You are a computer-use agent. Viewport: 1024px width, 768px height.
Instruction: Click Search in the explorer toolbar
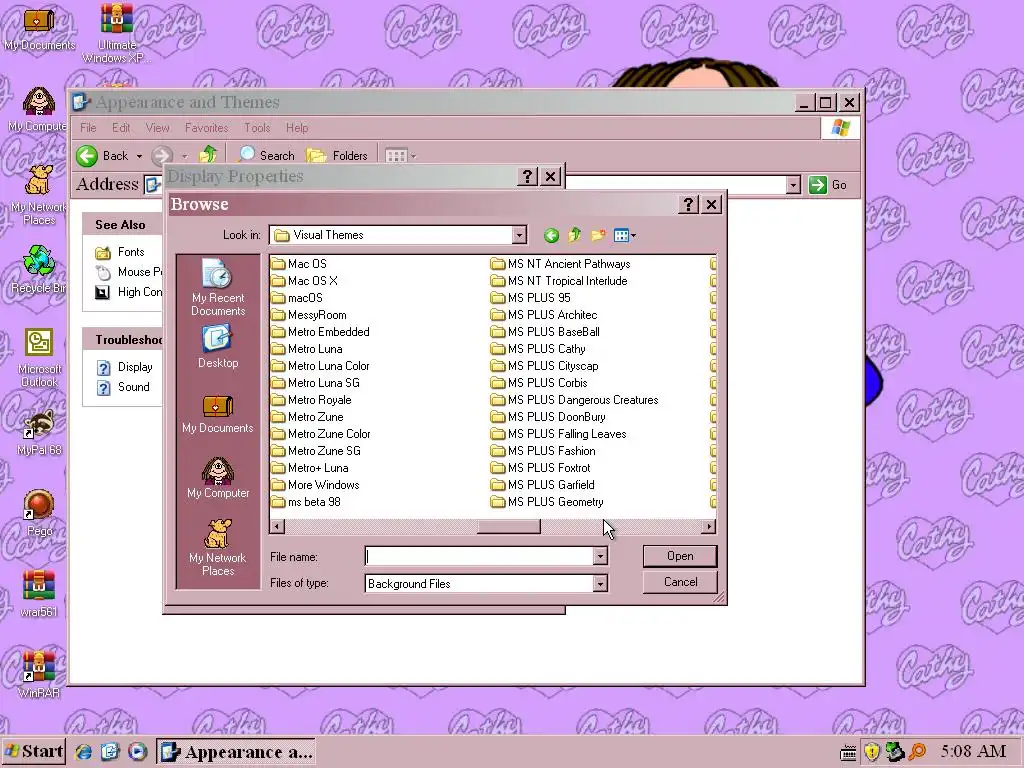[x=266, y=155]
